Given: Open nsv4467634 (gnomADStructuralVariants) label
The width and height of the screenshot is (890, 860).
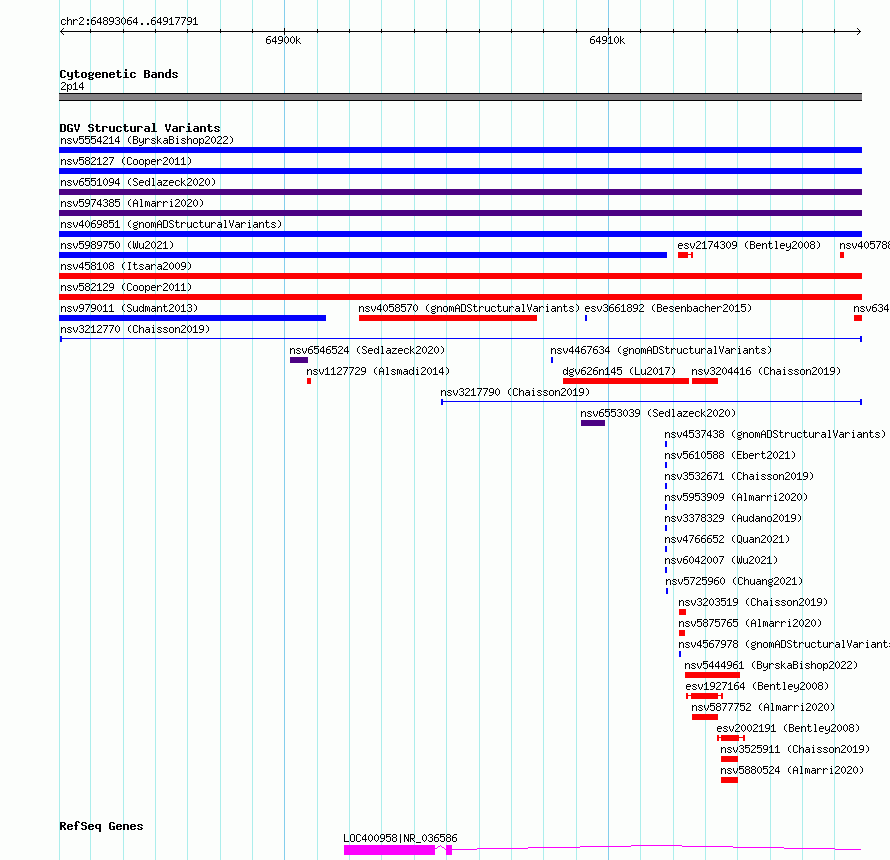Looking at the screenshot, I should tap(661, 350).
